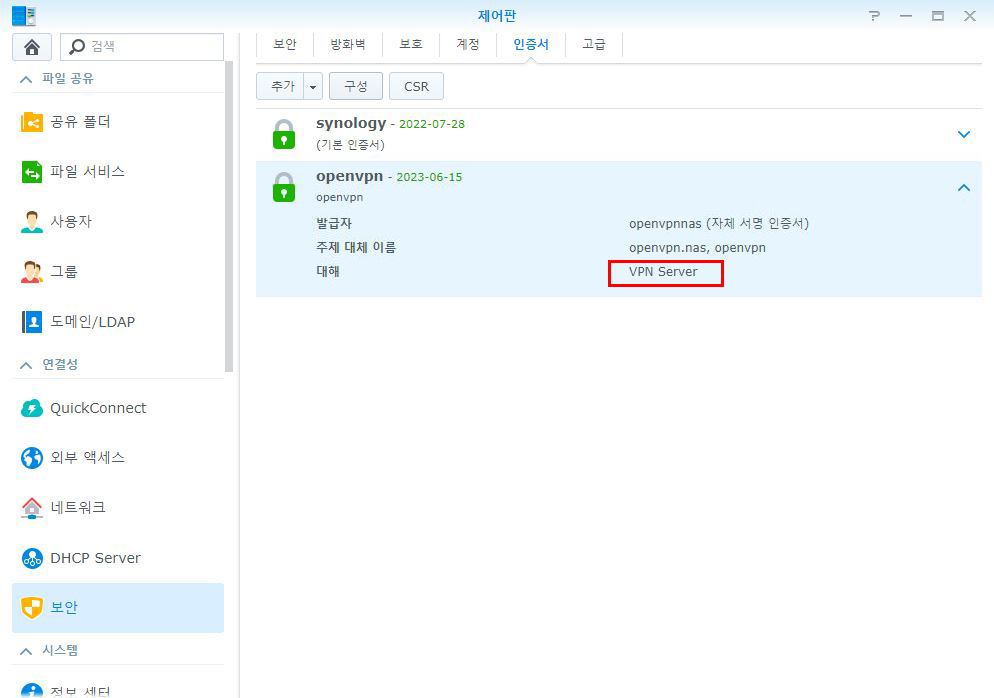Collapse the openvpn certificate details
The width and height of the screenshot is (994, 698).
pyautogui.click(x=964, y=187)
